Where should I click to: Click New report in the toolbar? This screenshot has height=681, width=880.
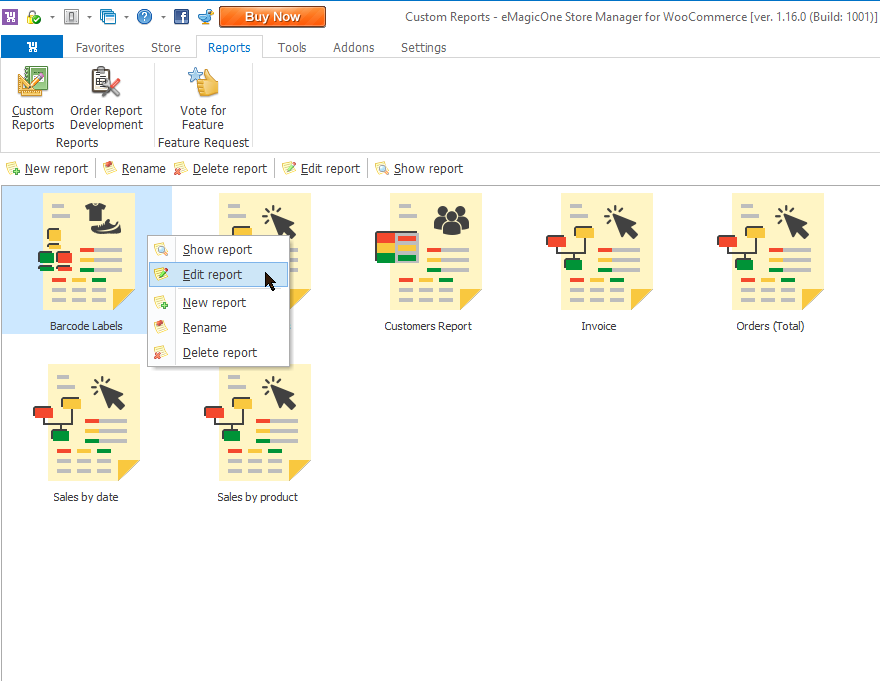(47, 169)
